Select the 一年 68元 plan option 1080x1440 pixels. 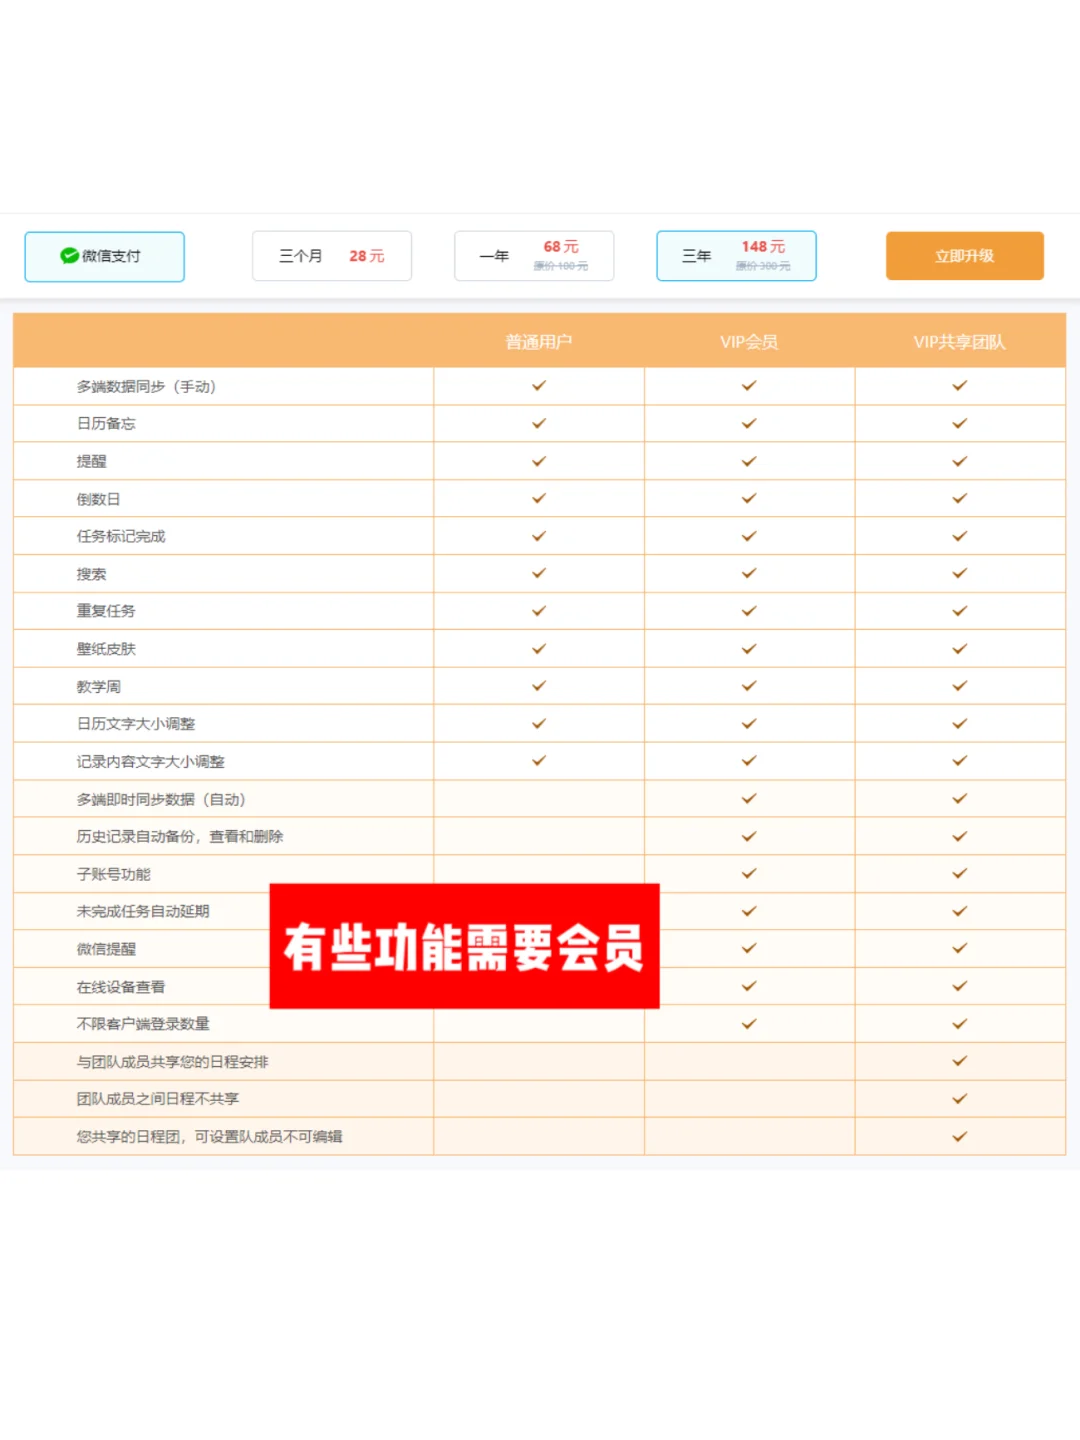(x=535, y=256)
